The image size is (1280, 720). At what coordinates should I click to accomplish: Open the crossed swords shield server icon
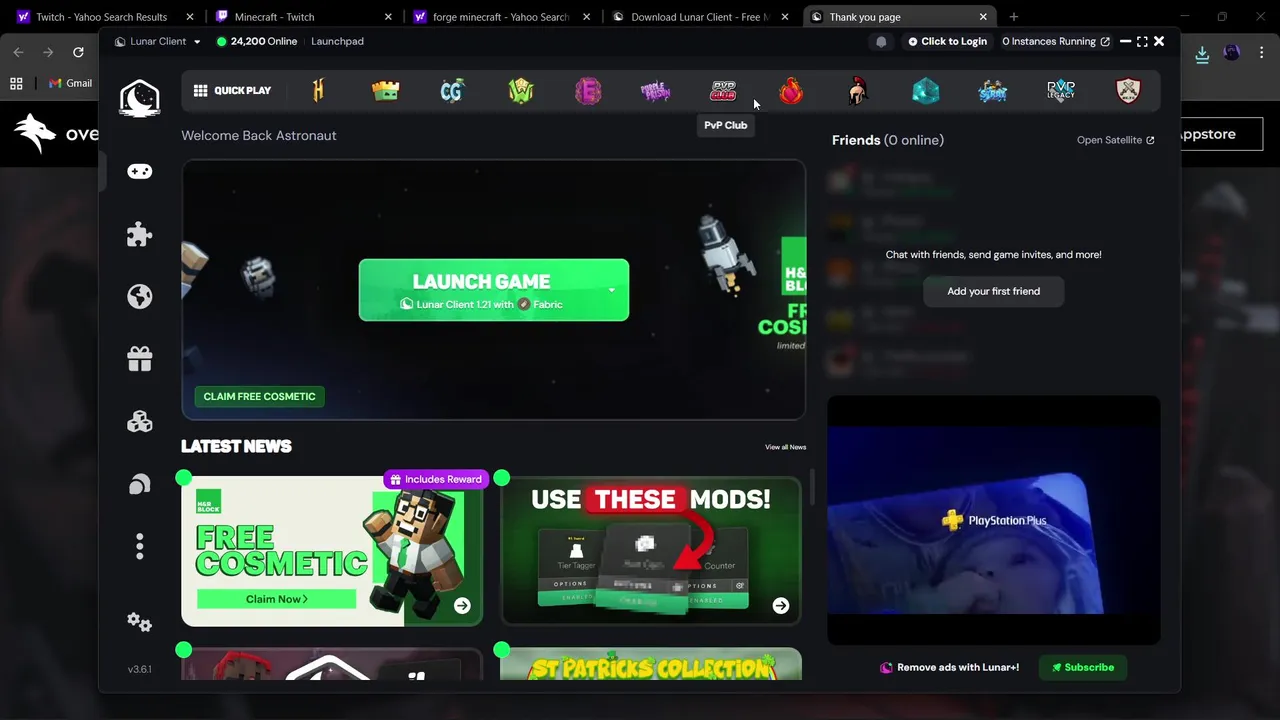tap(1128, 91)
